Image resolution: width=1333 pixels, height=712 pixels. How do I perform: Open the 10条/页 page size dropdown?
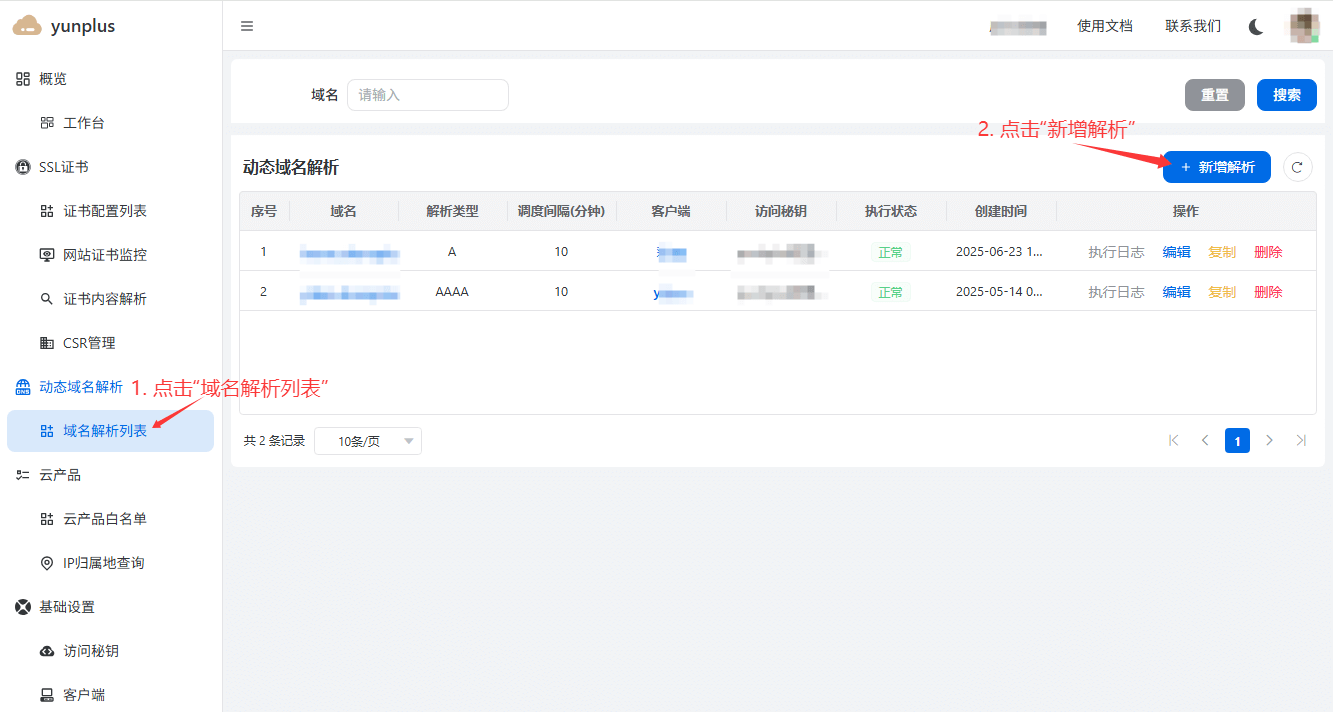coord(367,441)
